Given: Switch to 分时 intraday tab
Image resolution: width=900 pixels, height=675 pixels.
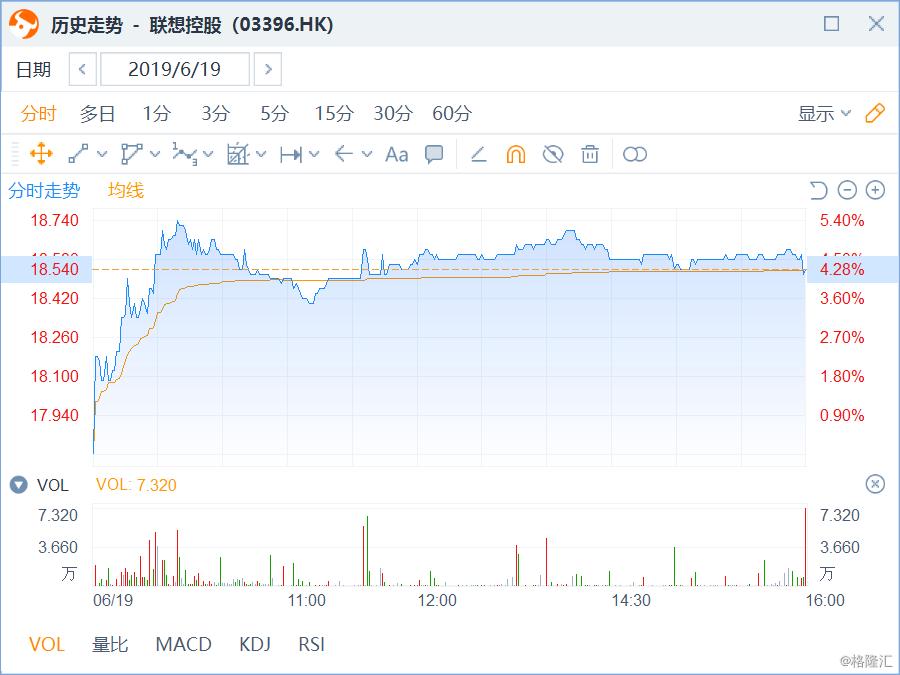Looking at the screenshot, I should (38, 113).
